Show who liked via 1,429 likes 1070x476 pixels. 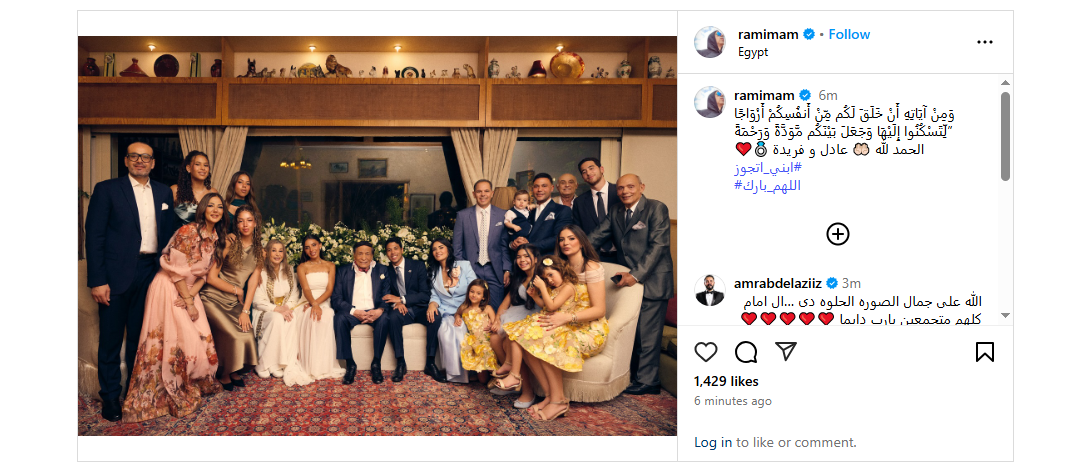(x=726, y=381)
